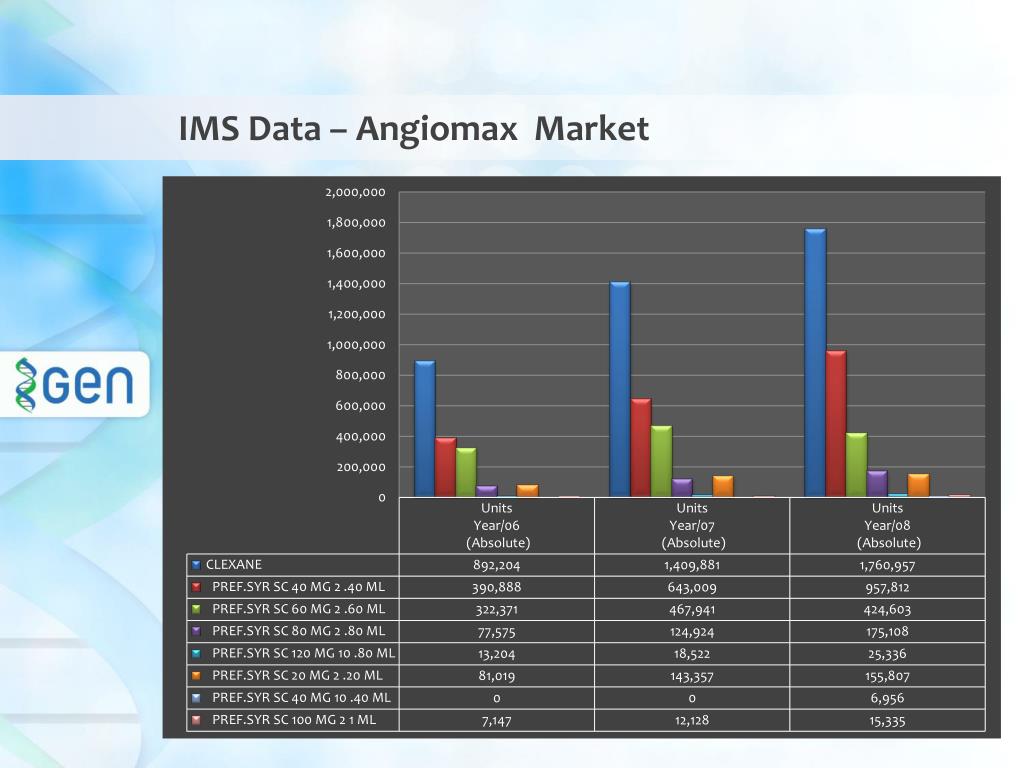Screen dimensions: 1024x768
Task: Click the cell value 957,812
Action: pos(888,588)
